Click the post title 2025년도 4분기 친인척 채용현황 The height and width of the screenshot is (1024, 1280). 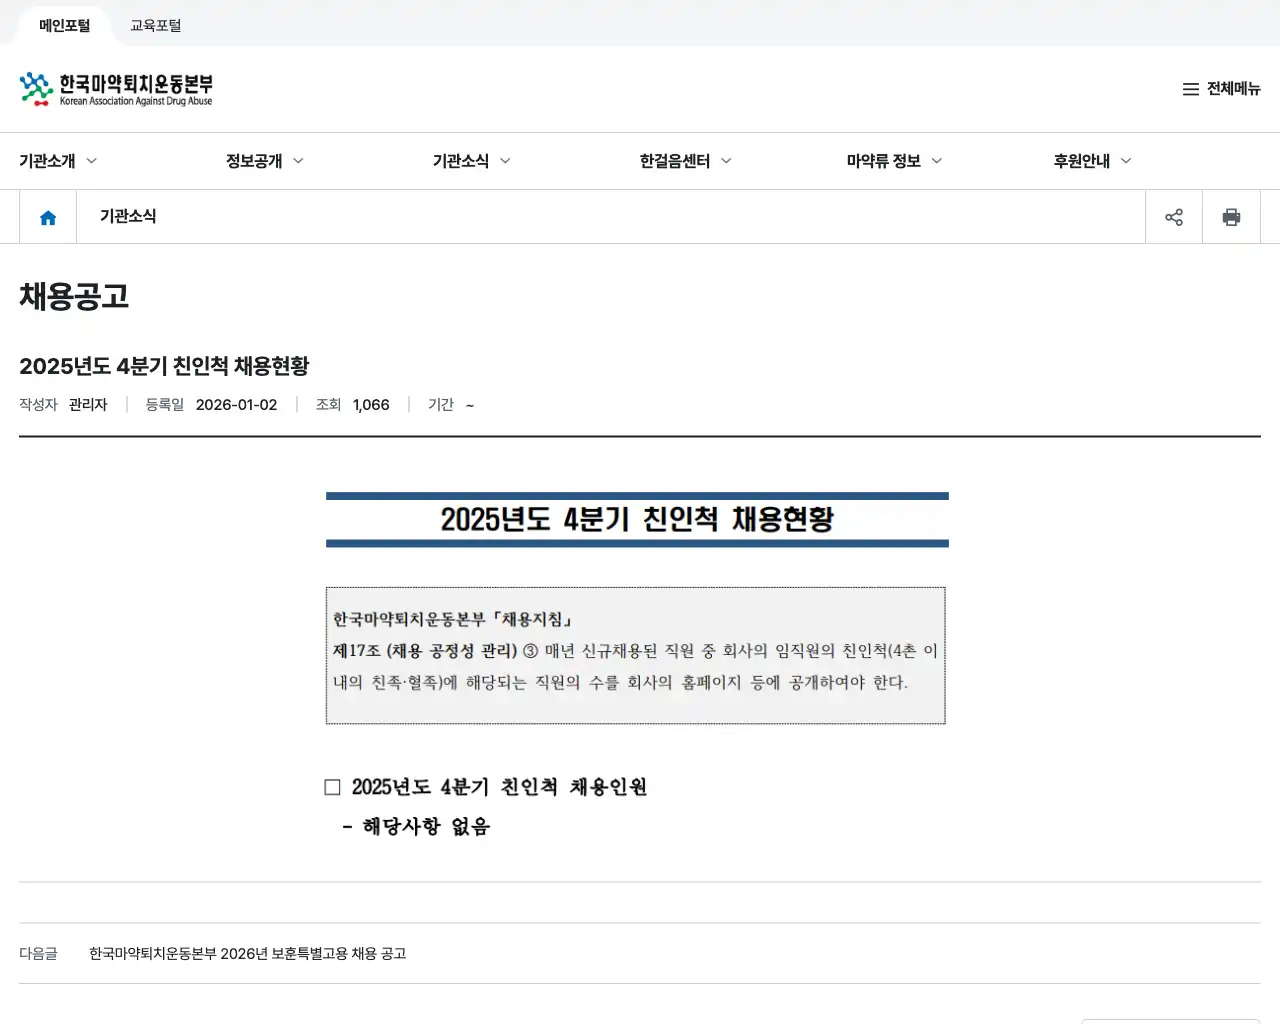[x=164, y=366]
